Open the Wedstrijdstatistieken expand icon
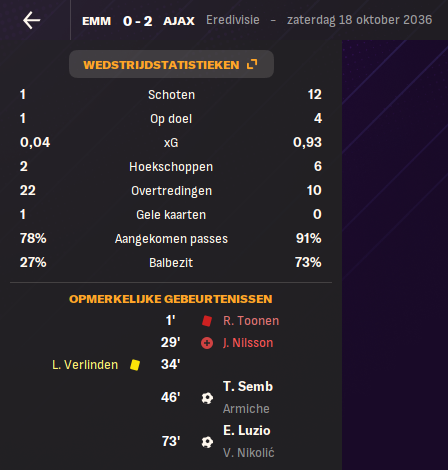 [x=252, y=64]
